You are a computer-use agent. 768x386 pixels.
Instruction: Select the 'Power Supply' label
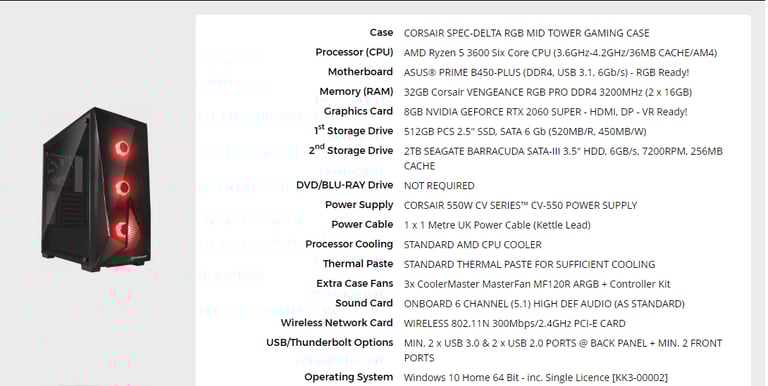pos(359,205)
